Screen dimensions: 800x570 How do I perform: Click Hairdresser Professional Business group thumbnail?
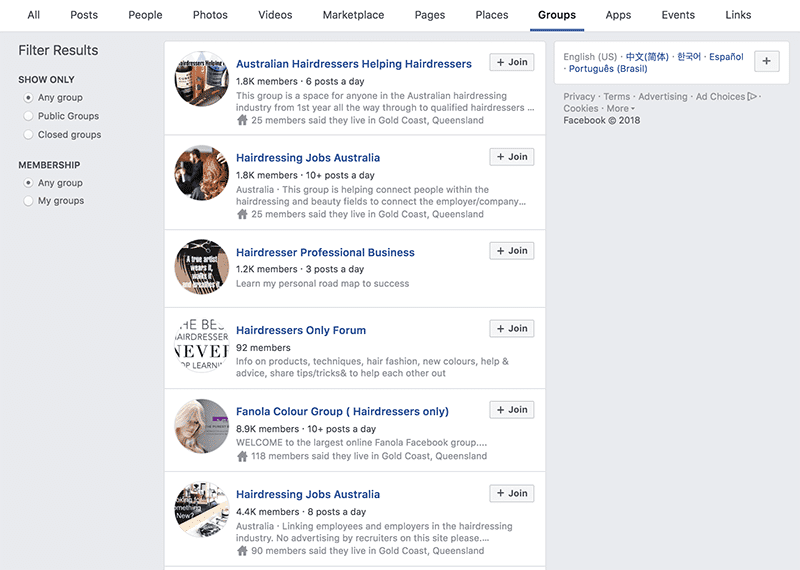pyautogui.click(x=202, y=267)
